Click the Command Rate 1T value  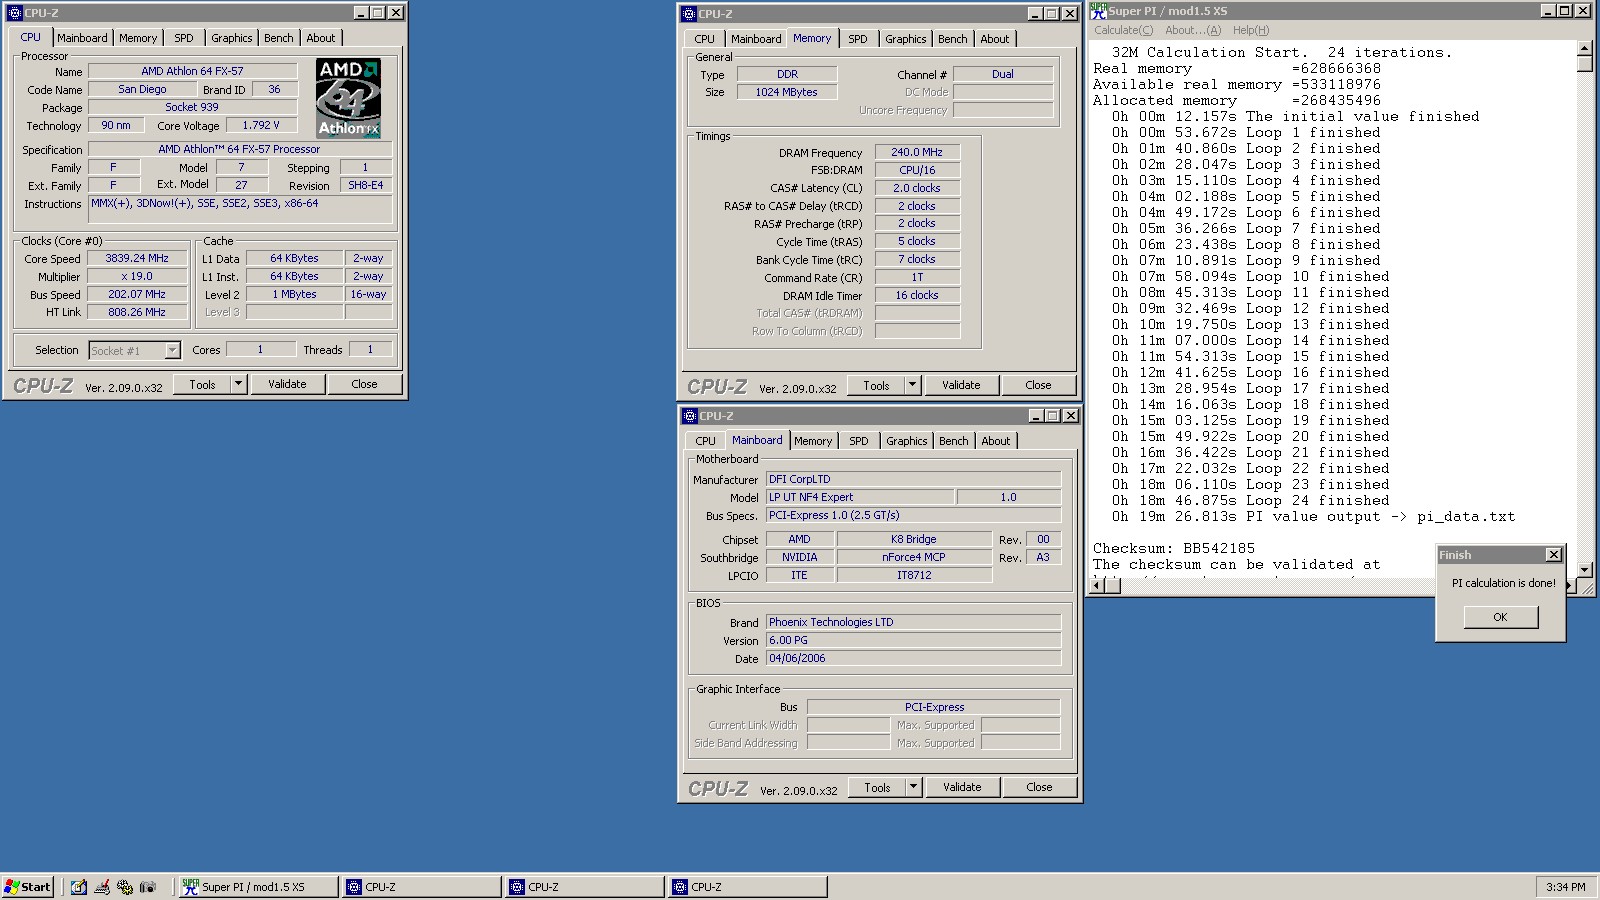917,277
